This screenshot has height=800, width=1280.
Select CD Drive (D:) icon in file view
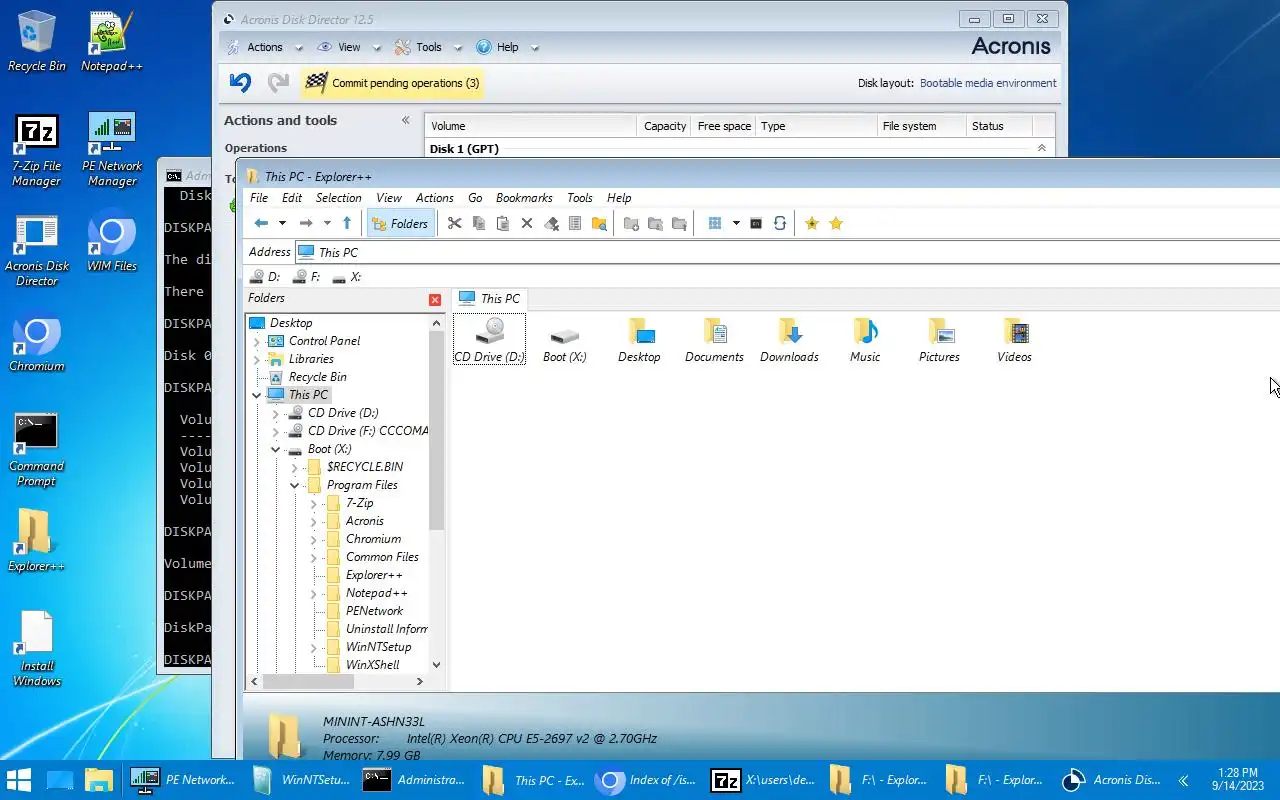[489, 339]
